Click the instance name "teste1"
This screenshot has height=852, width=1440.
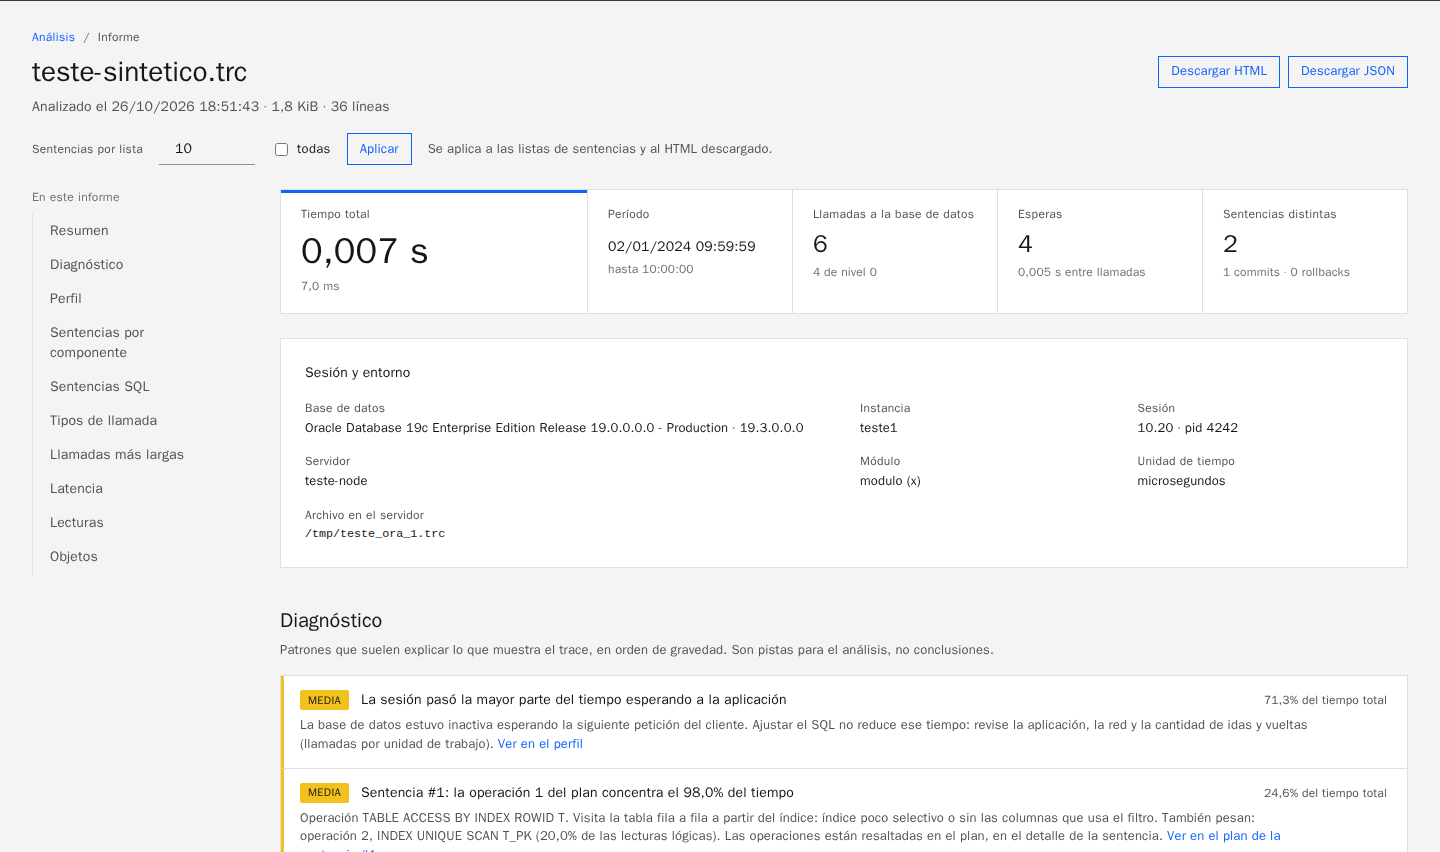click(879, 428)
